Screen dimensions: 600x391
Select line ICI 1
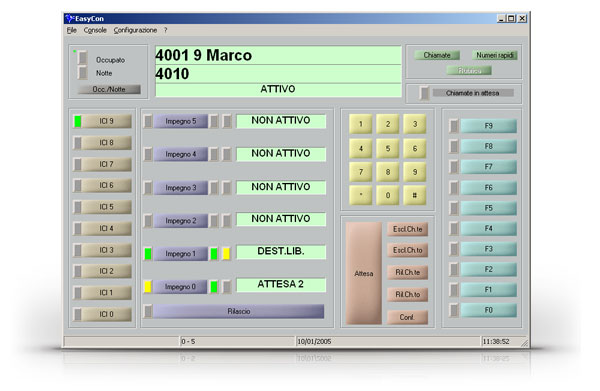107,293
